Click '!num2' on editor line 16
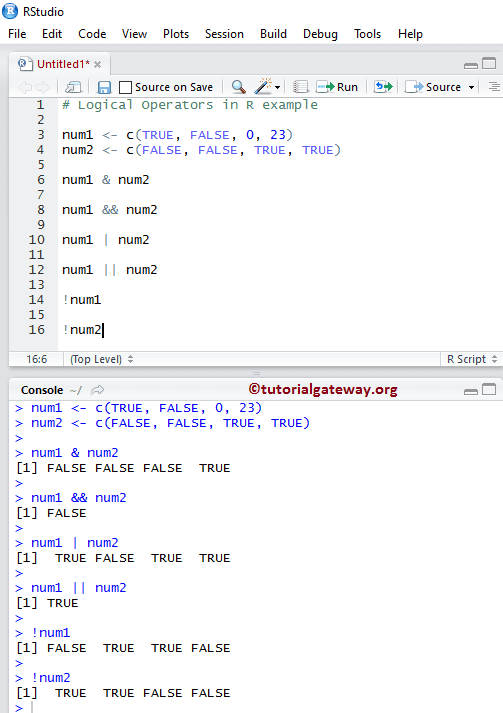This screenshot has height=713, width=503. [82, 330]
